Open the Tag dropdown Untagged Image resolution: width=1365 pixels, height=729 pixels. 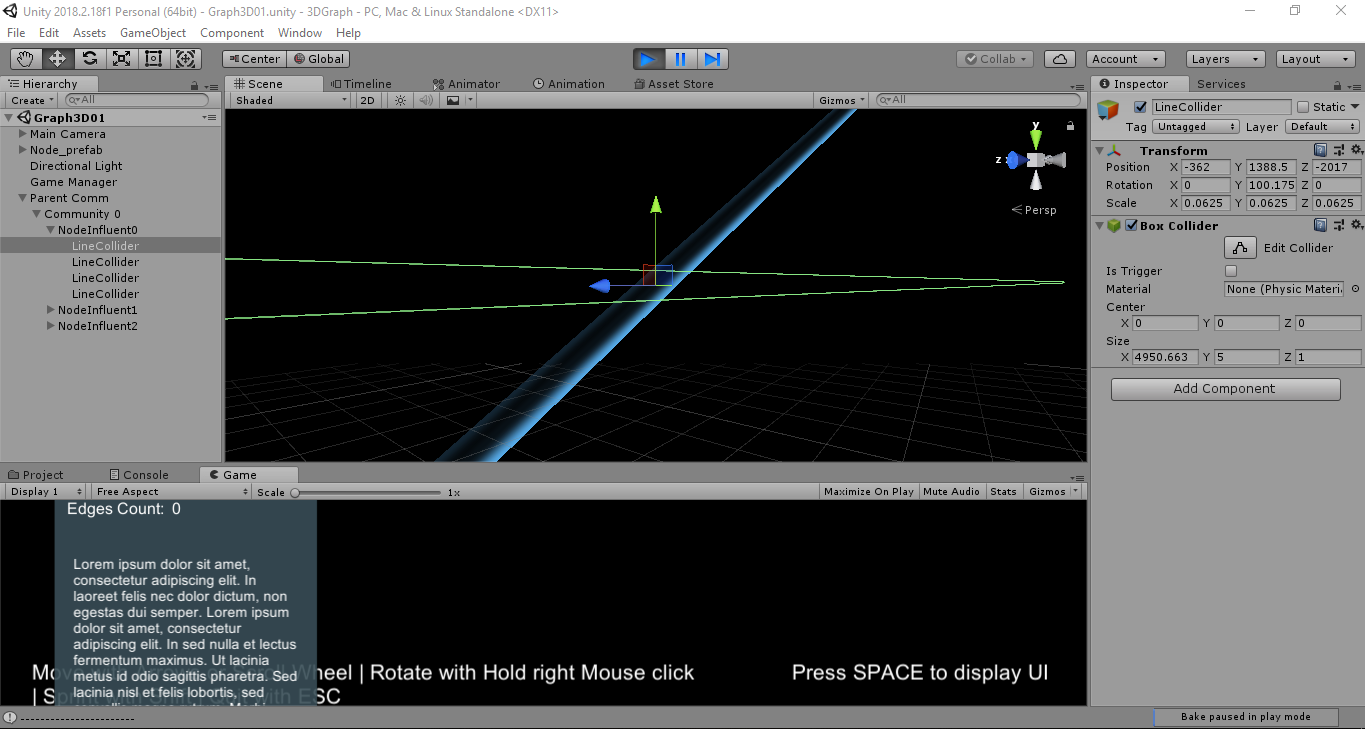coord(1196,127)
